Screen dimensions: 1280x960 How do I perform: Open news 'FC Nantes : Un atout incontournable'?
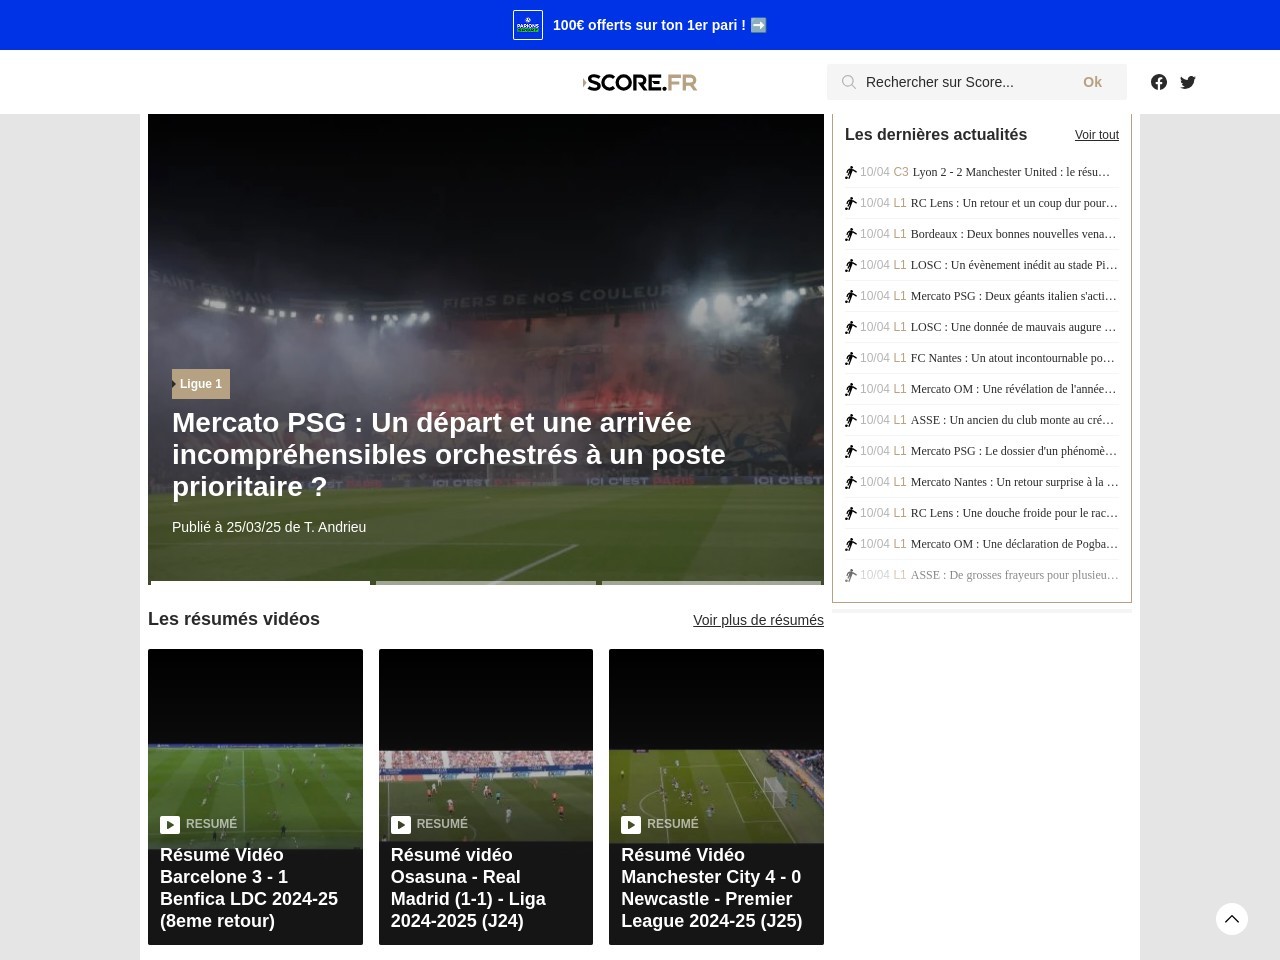tap(1014, 358)
